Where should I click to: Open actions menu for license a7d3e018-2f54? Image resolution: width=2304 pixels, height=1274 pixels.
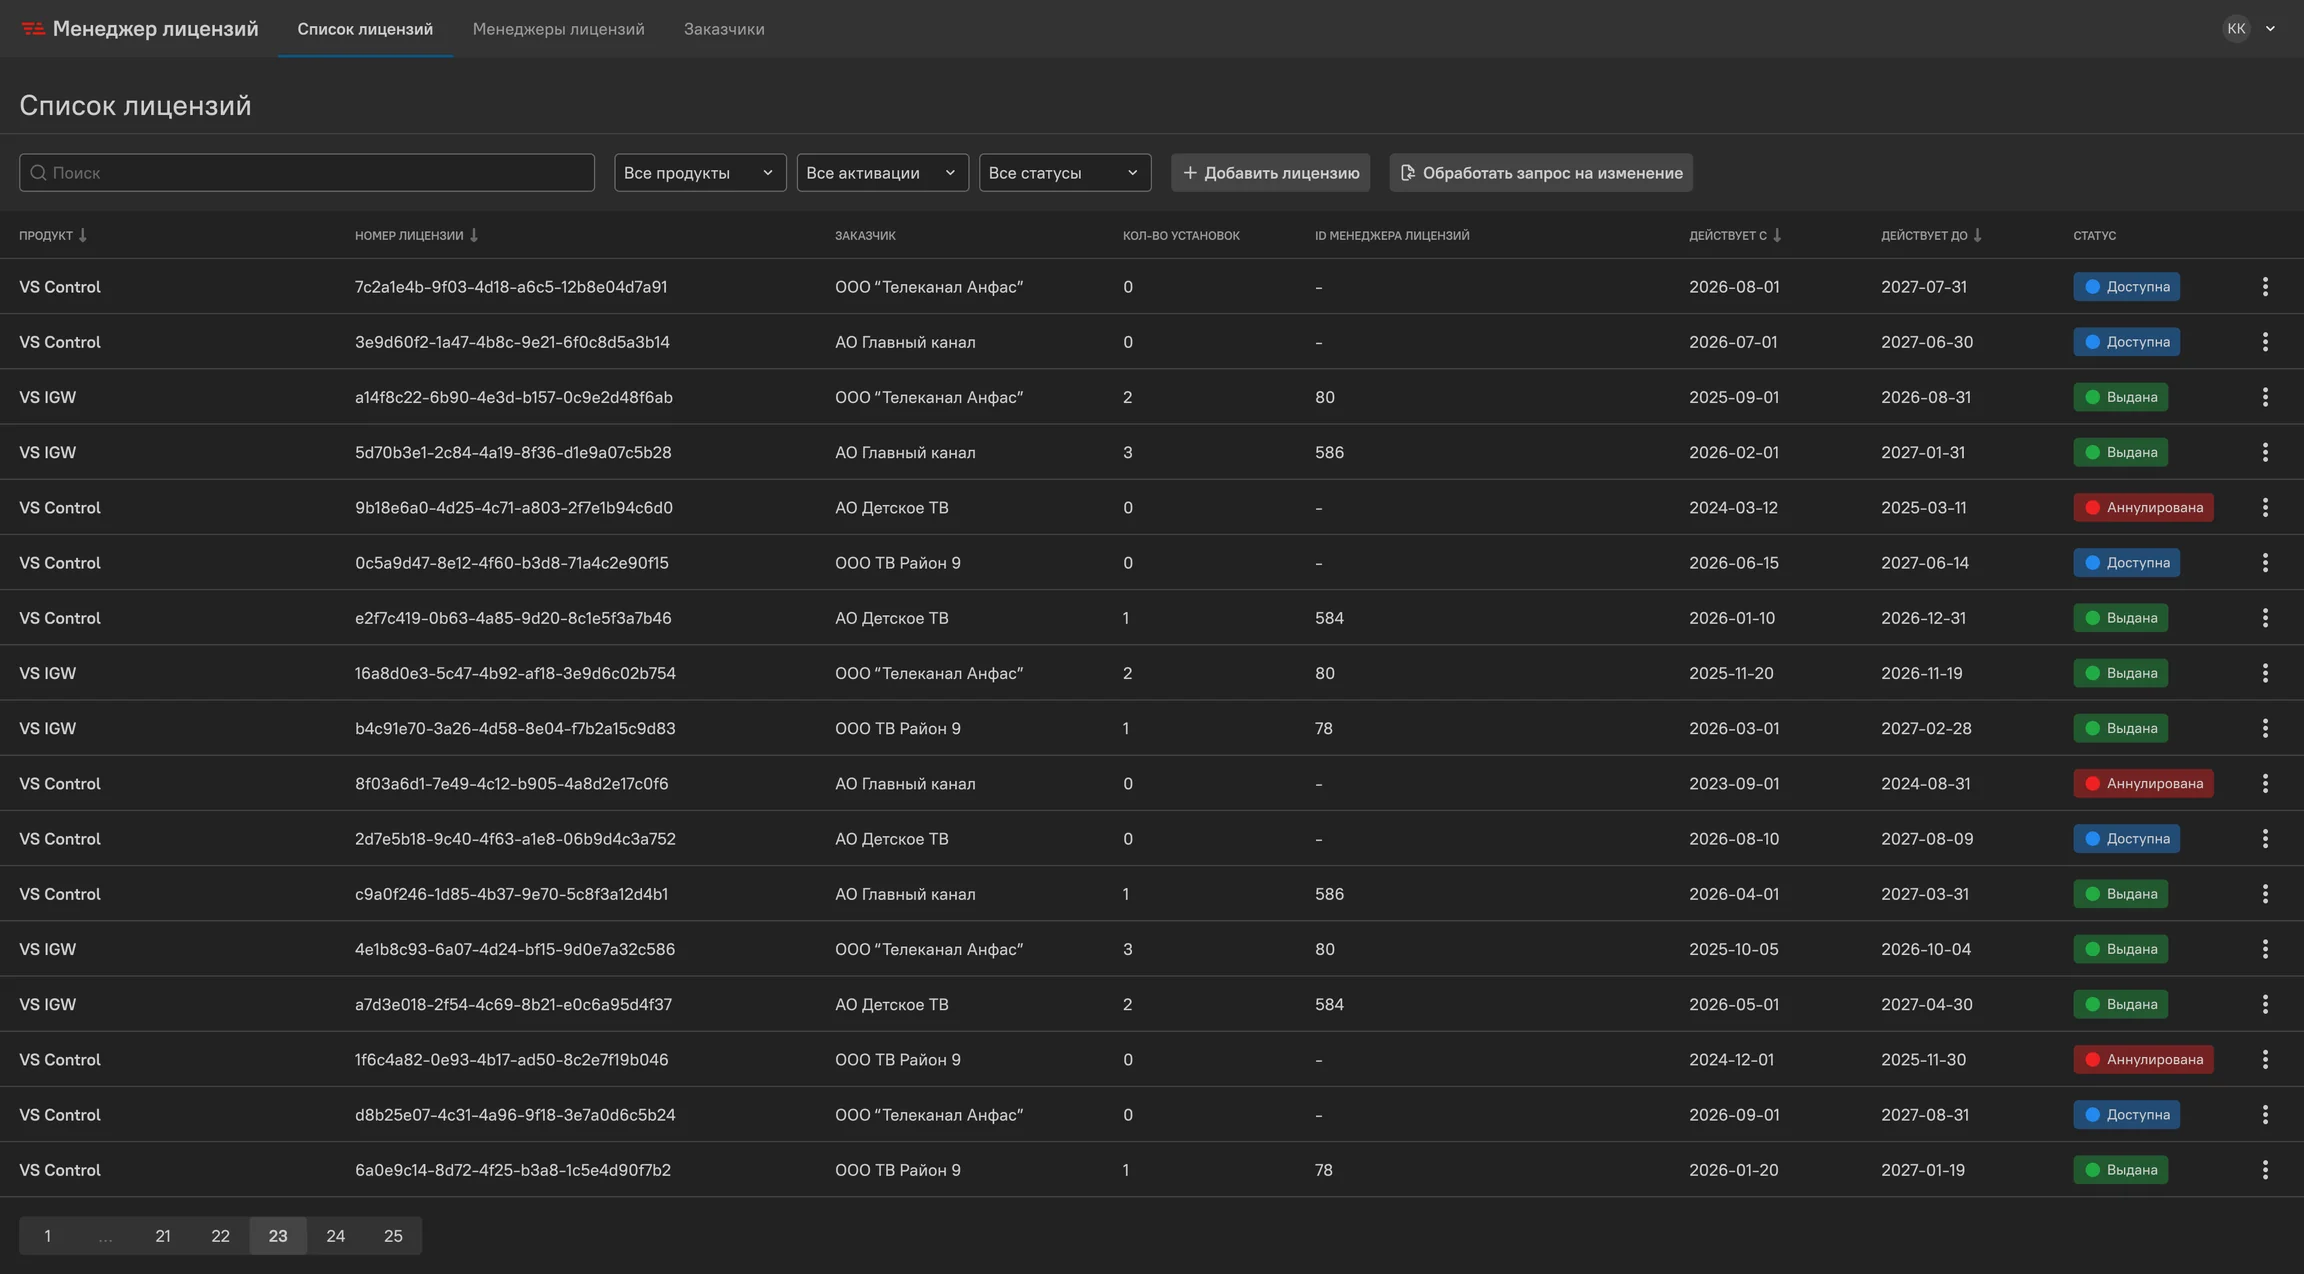(x=2265, y=1004)
